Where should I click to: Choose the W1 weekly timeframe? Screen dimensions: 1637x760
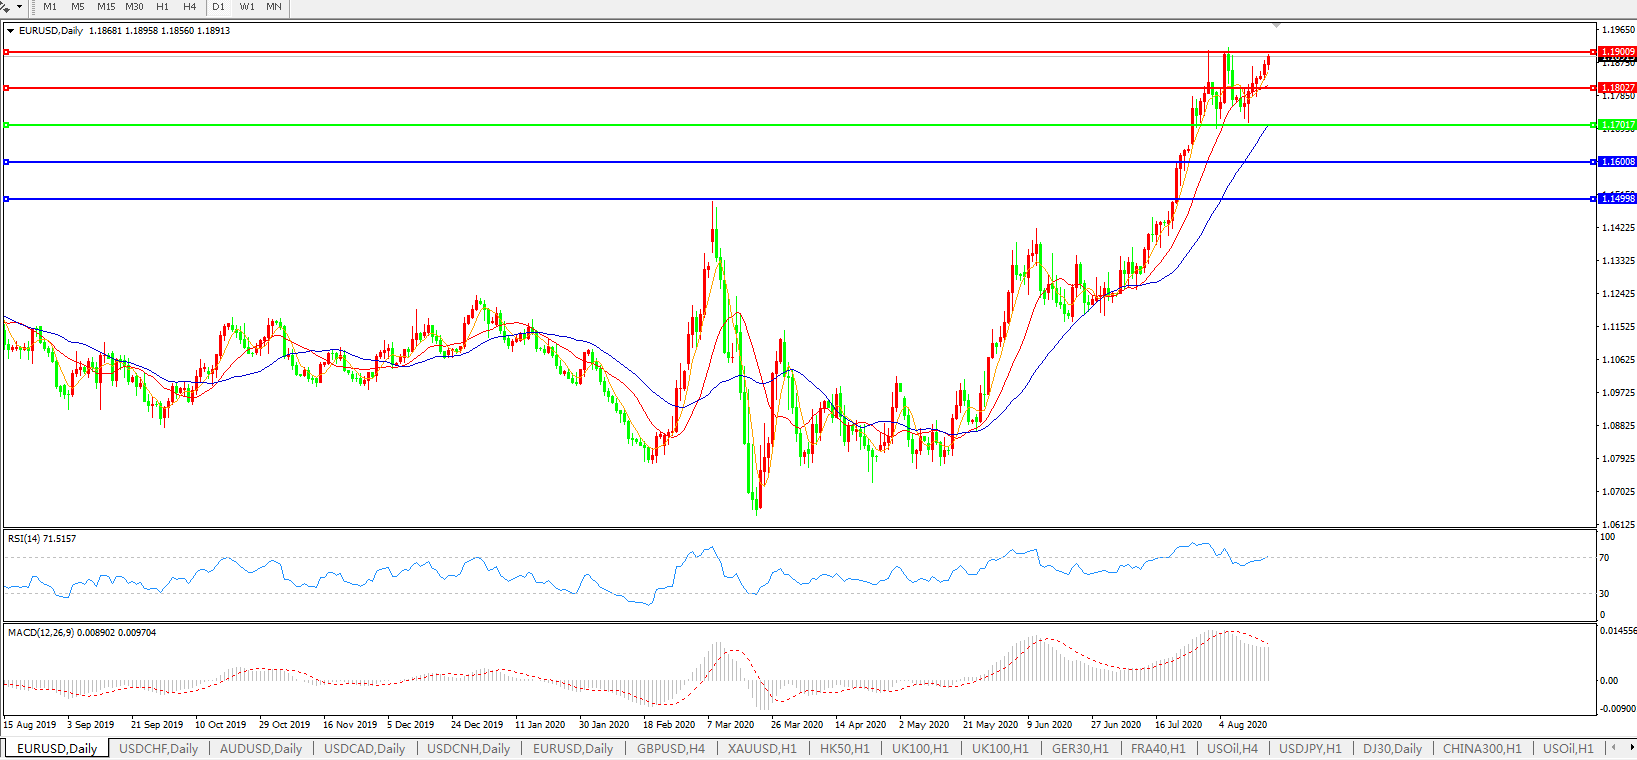point(246,7)
